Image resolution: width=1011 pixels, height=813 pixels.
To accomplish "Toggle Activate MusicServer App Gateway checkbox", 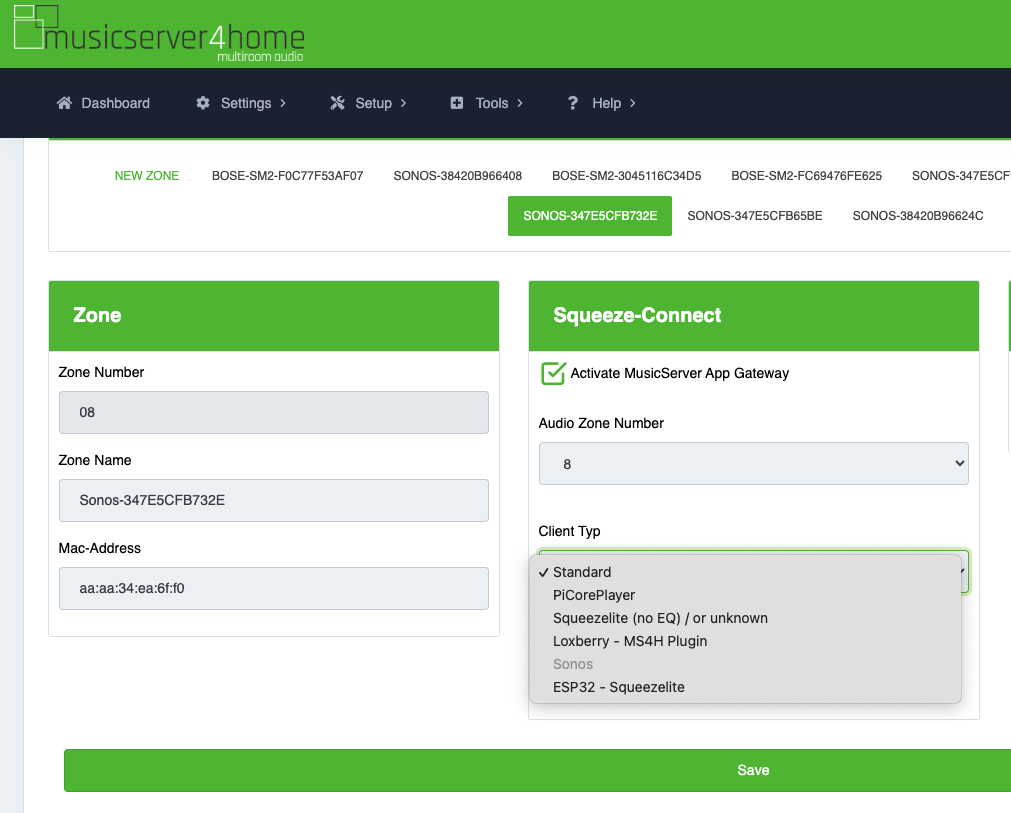I will coord(553,373).
